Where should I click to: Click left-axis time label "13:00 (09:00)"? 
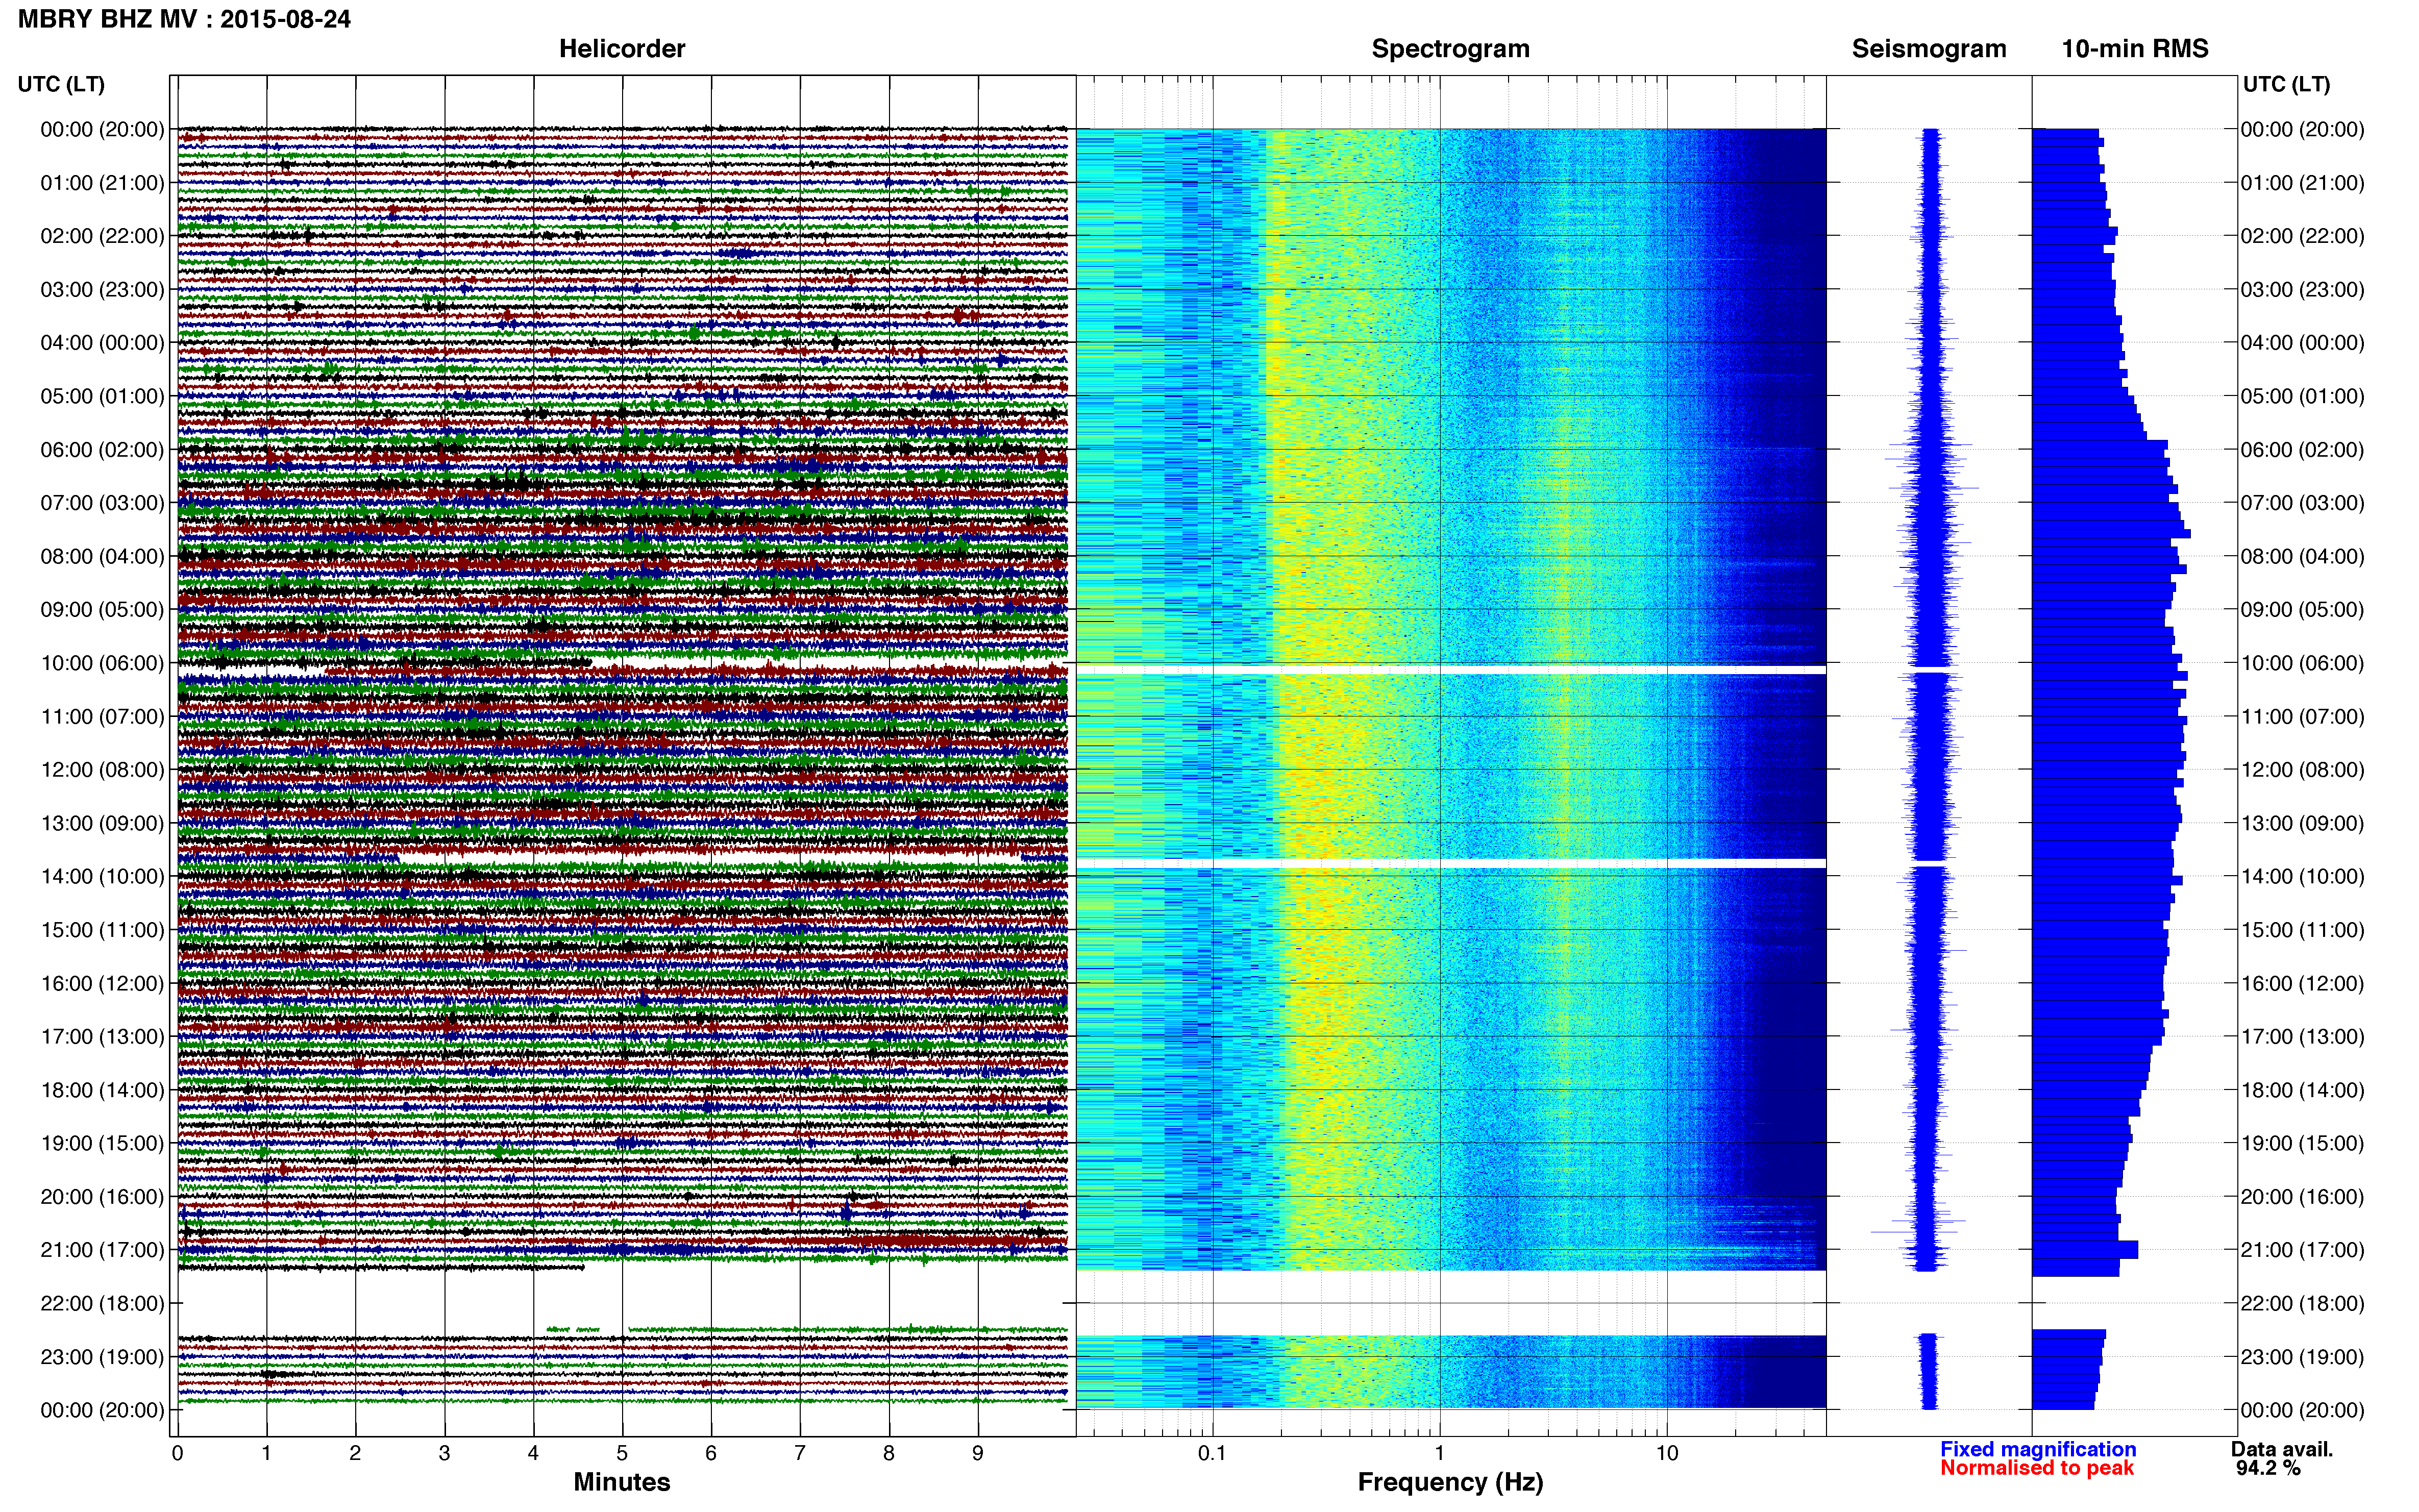pos(102,823)
